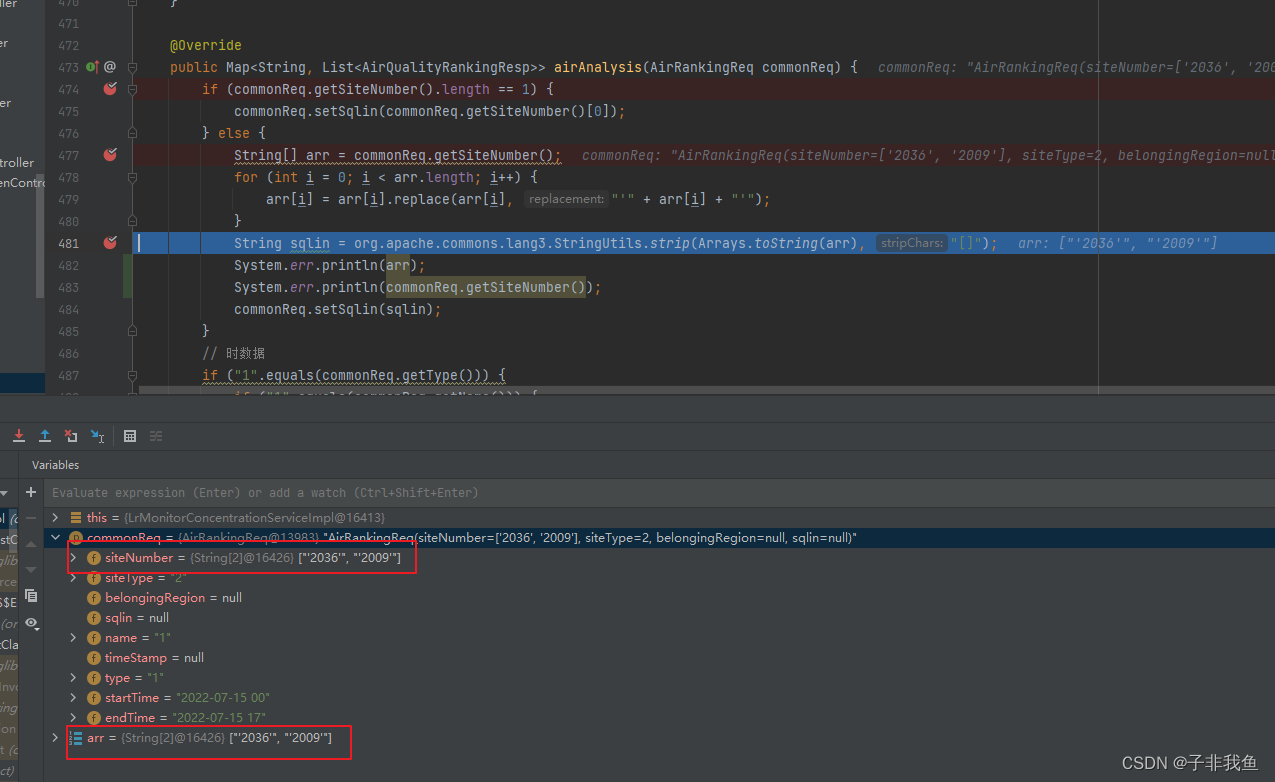The width and height of the screenshot is (1275, 782).
Task: Toggle watches view with eye icon
Action: pyautogui.click(x=31, y=622)
